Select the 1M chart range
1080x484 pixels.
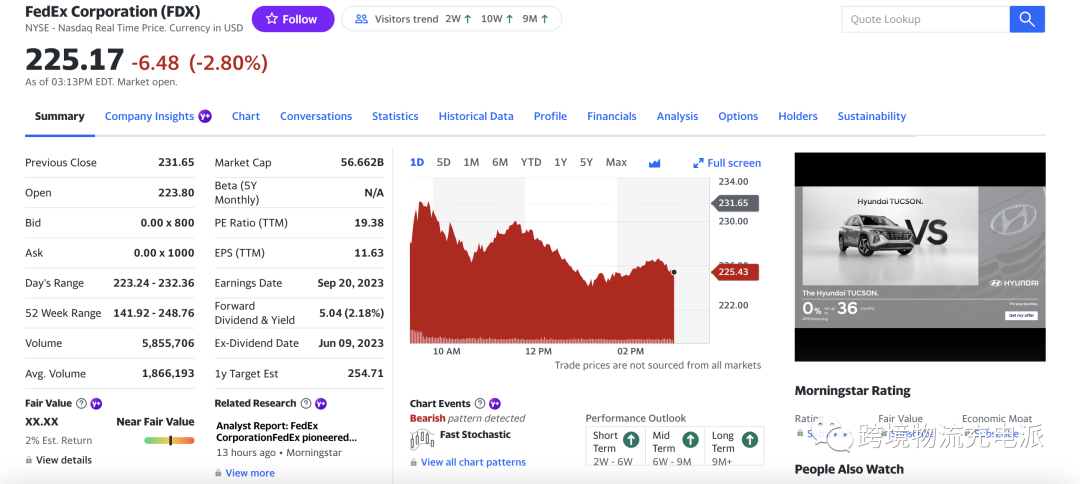(x=471, y=162)
